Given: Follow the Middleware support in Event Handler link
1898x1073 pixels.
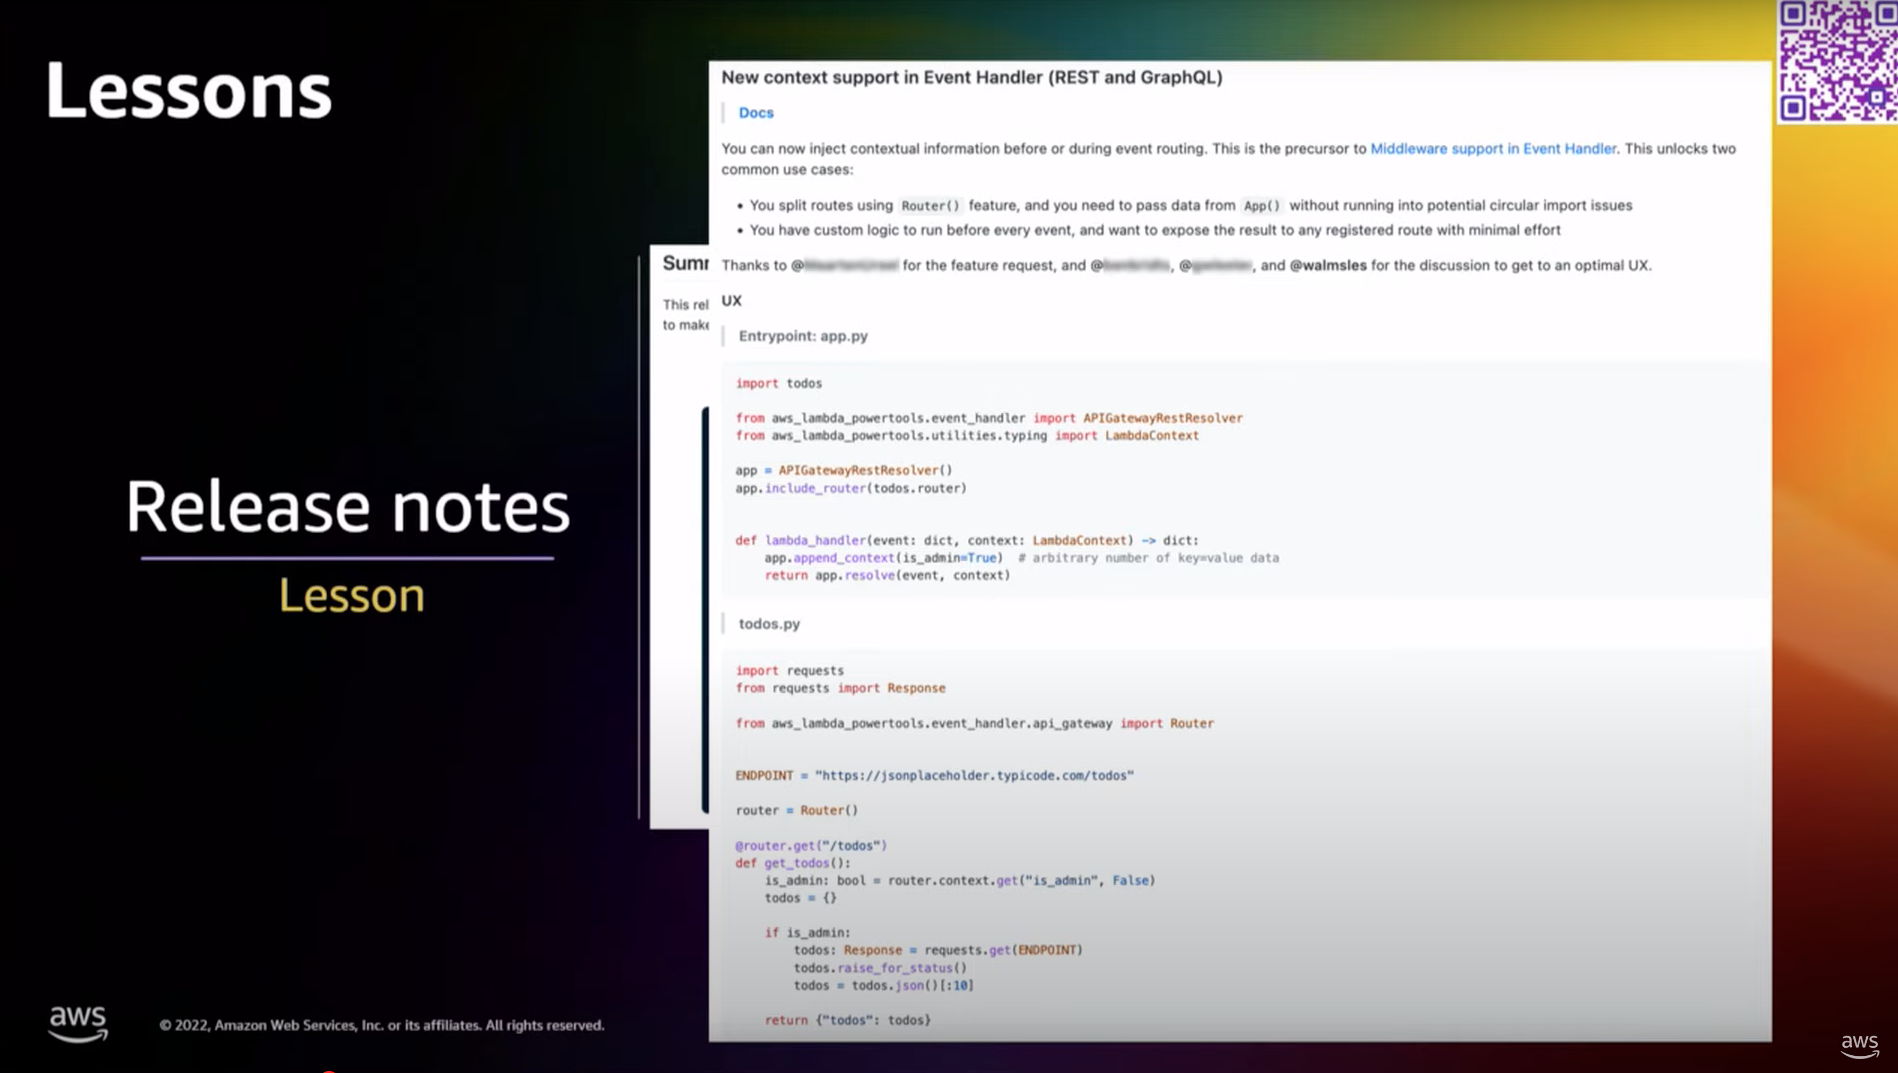Looking at the screenshot, I should click(x=1493, y=148).
